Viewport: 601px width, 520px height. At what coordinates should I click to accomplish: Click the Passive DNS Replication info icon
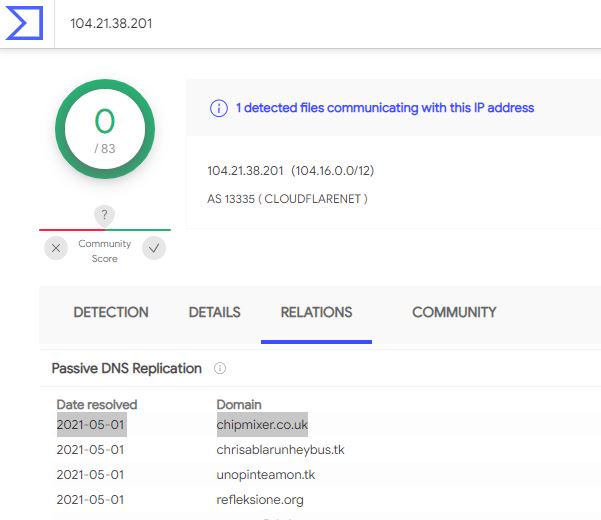click(220, 368)
